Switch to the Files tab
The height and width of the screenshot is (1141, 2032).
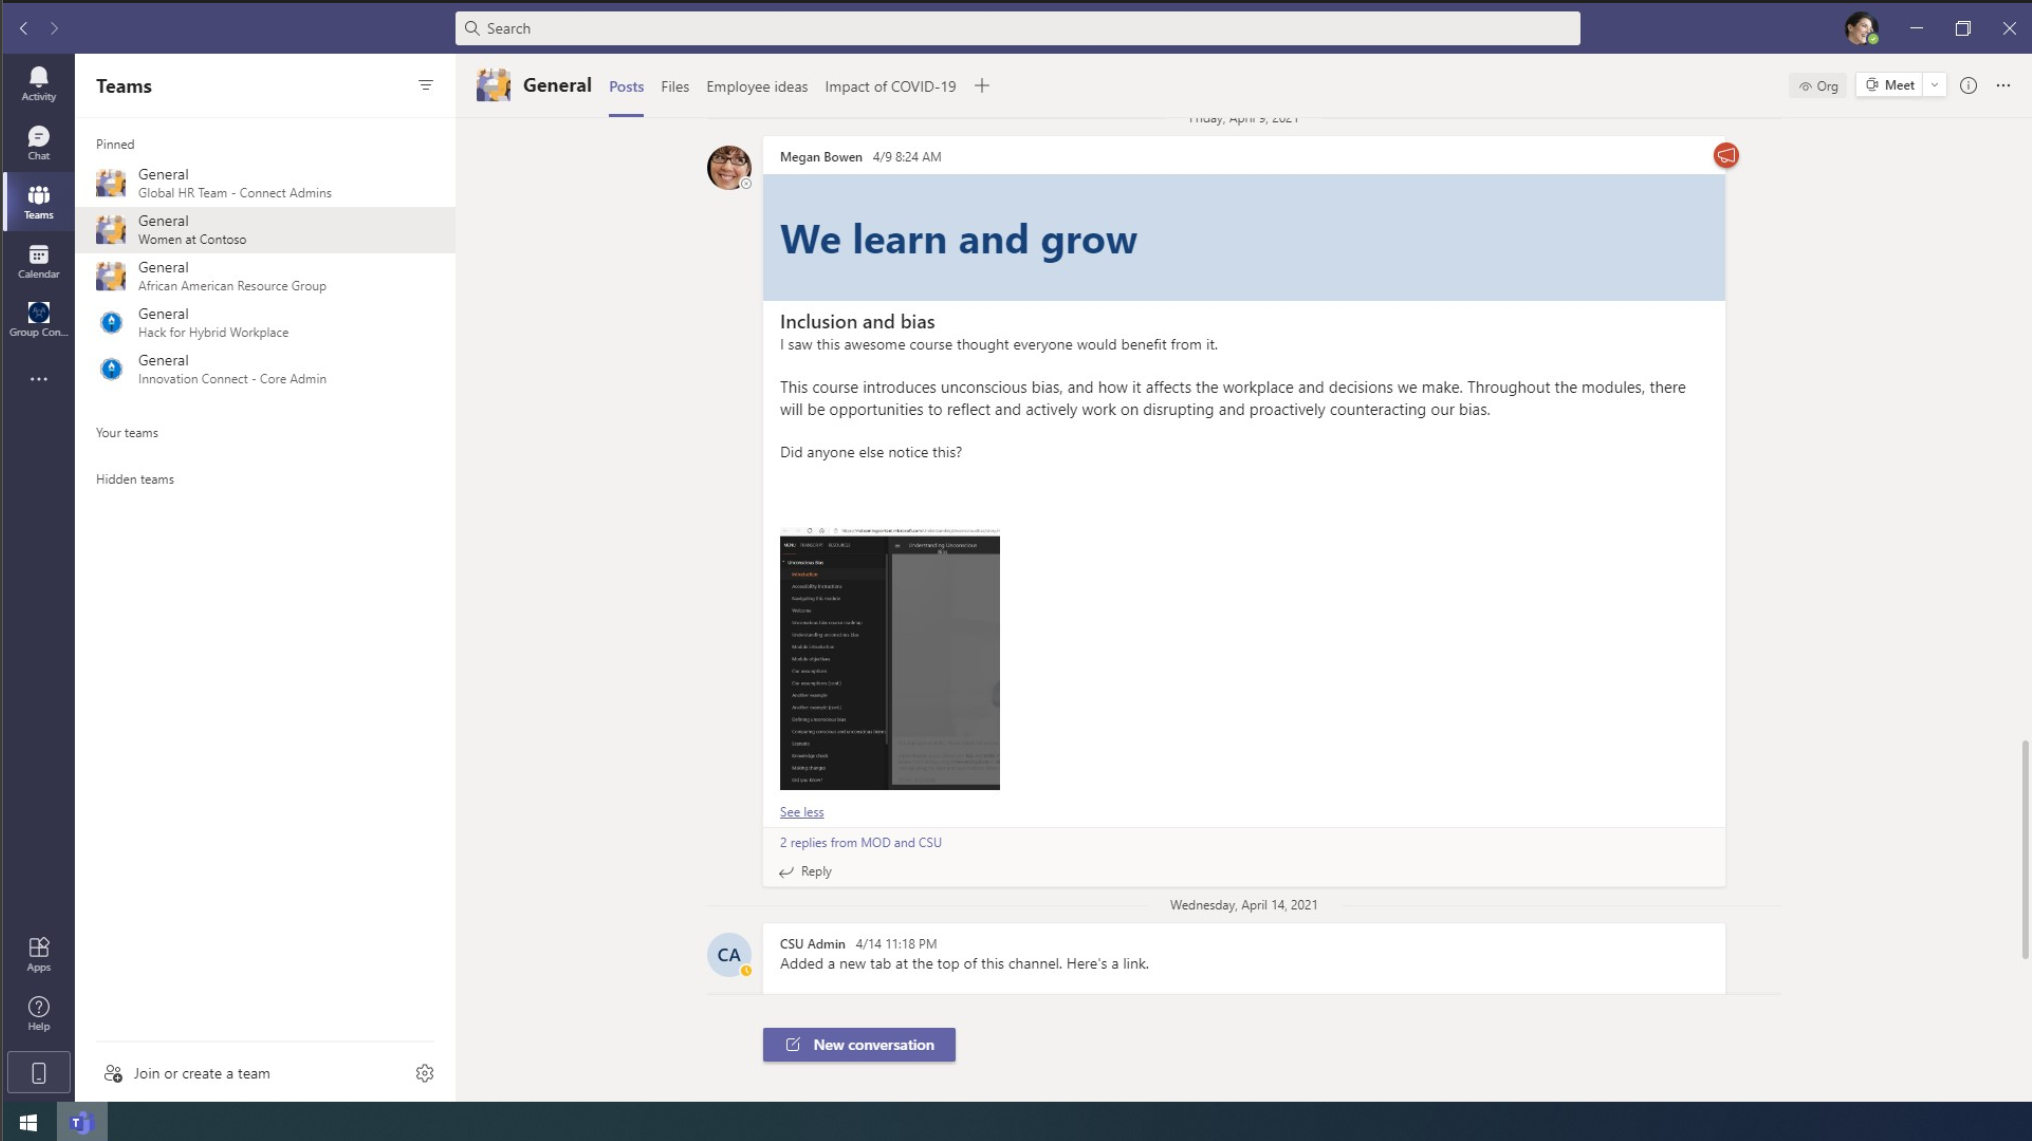[x=673, y=85]
